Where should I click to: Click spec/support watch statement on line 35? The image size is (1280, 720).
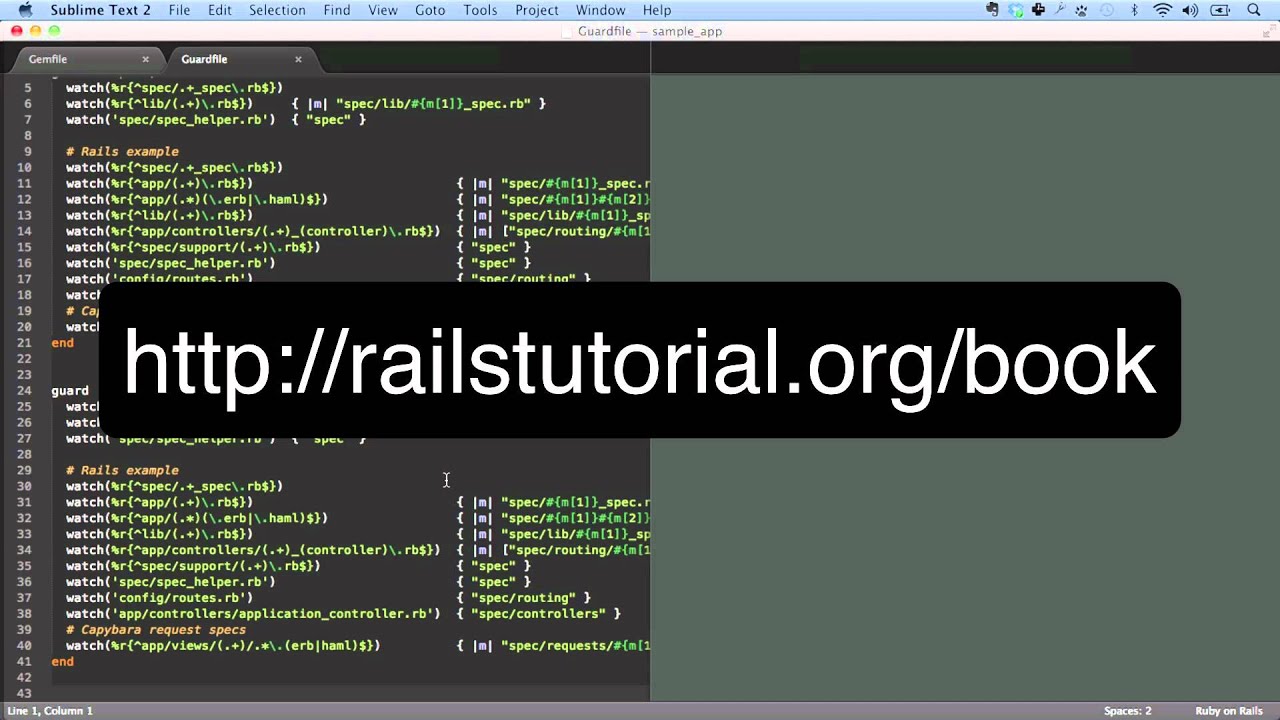193,566
